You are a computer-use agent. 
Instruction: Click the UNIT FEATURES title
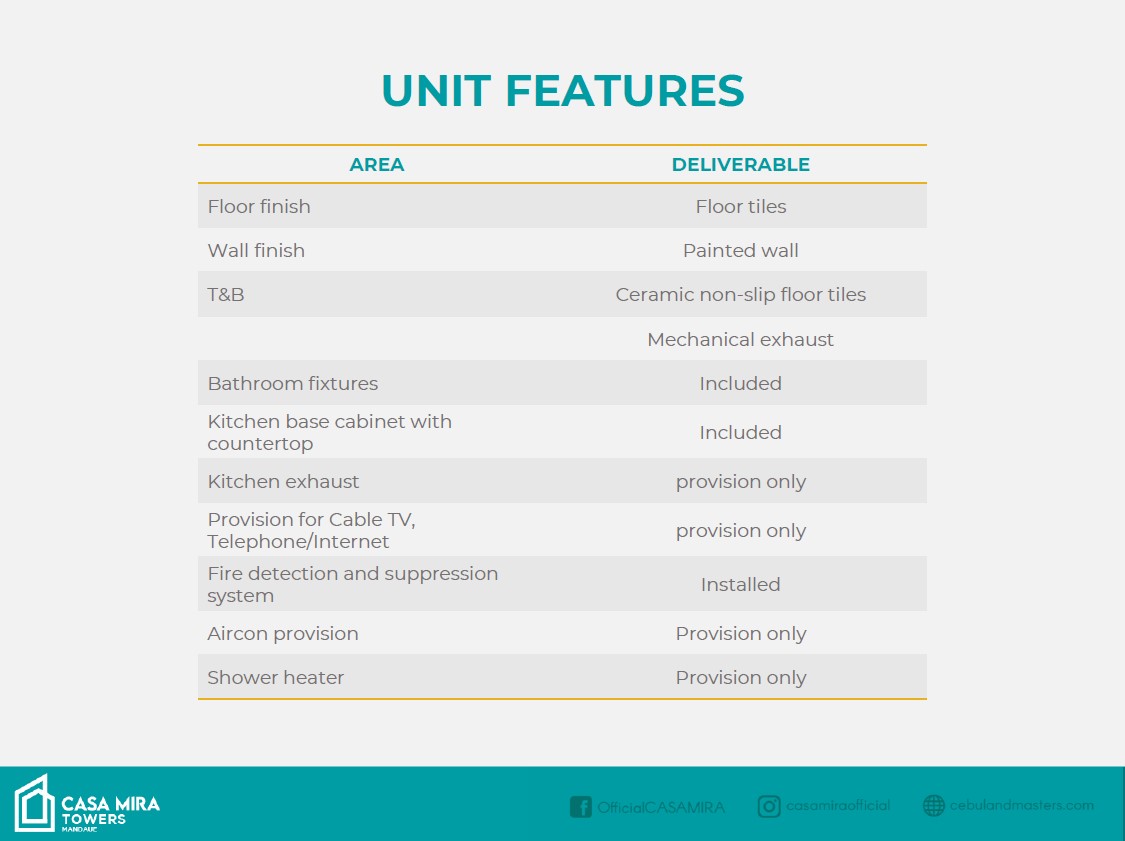coord(563,91)
